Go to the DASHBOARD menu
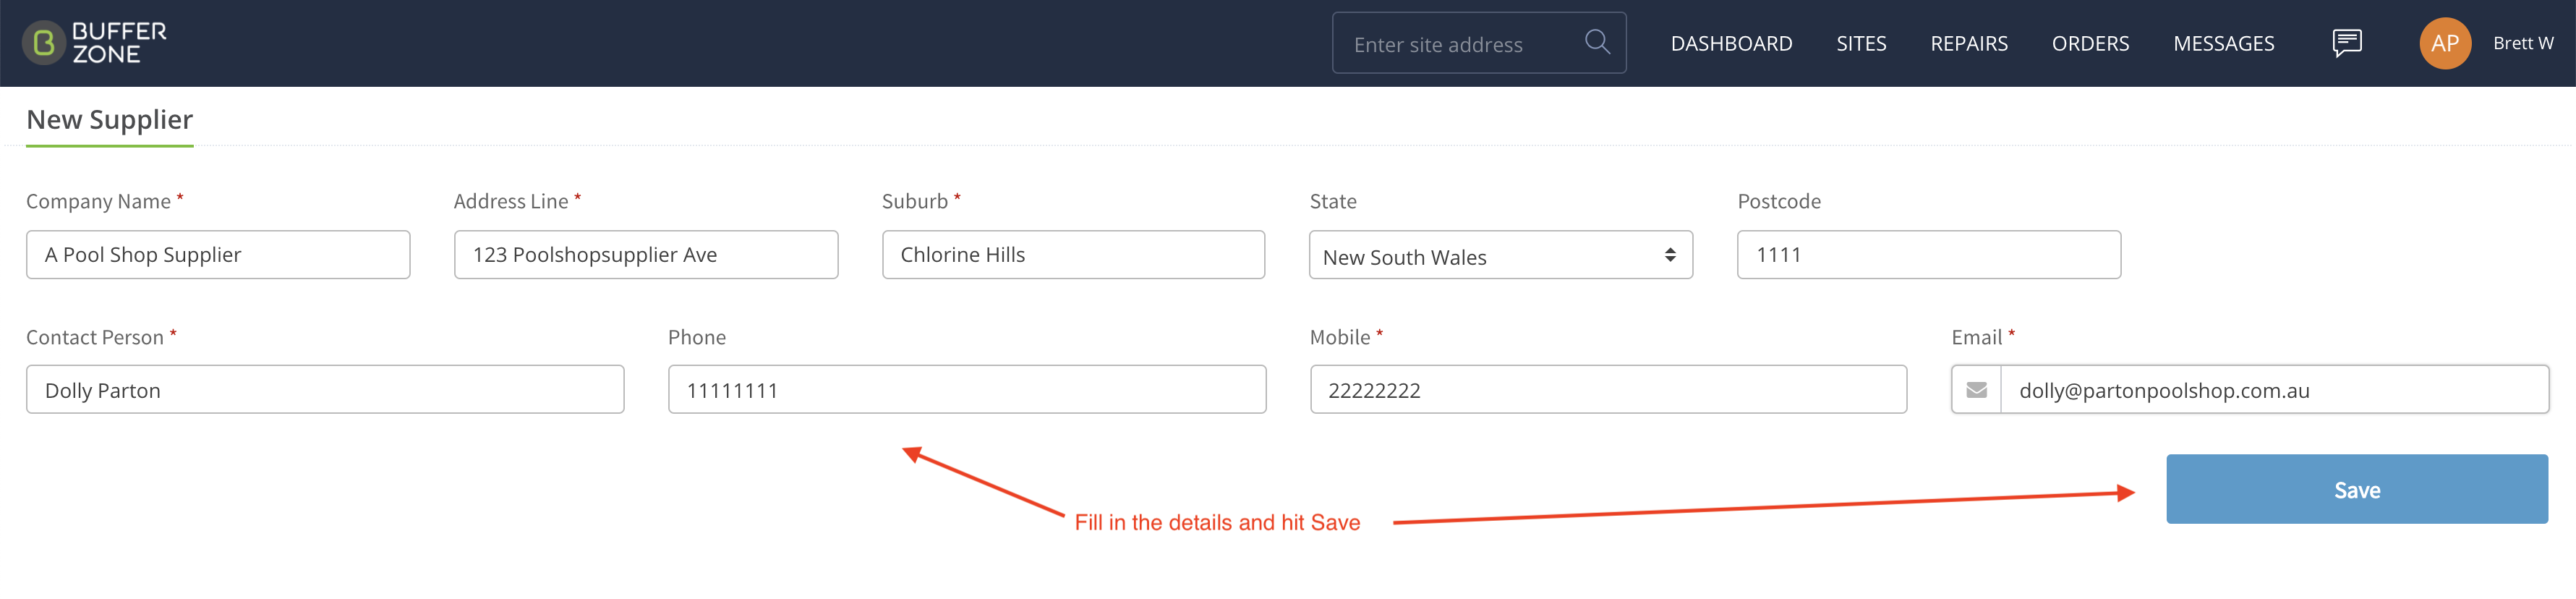Viewport: 2576px width, 599px height. [x=1731, y=44]
